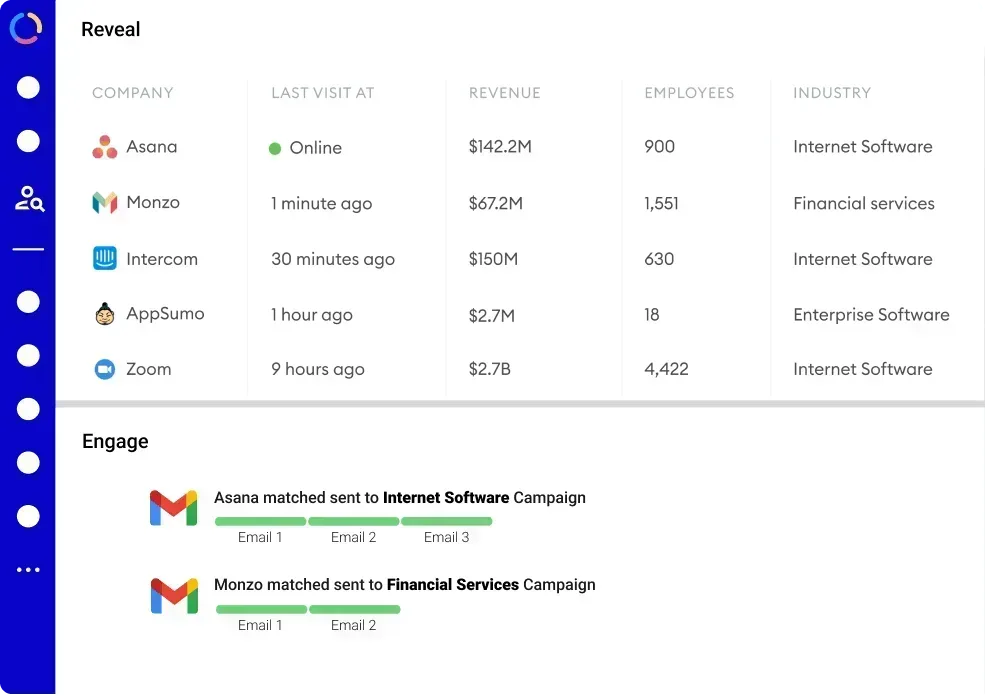Sort by Last Visit At column header
The height and width of the screenshot is (696, 985).
point(322,93)
